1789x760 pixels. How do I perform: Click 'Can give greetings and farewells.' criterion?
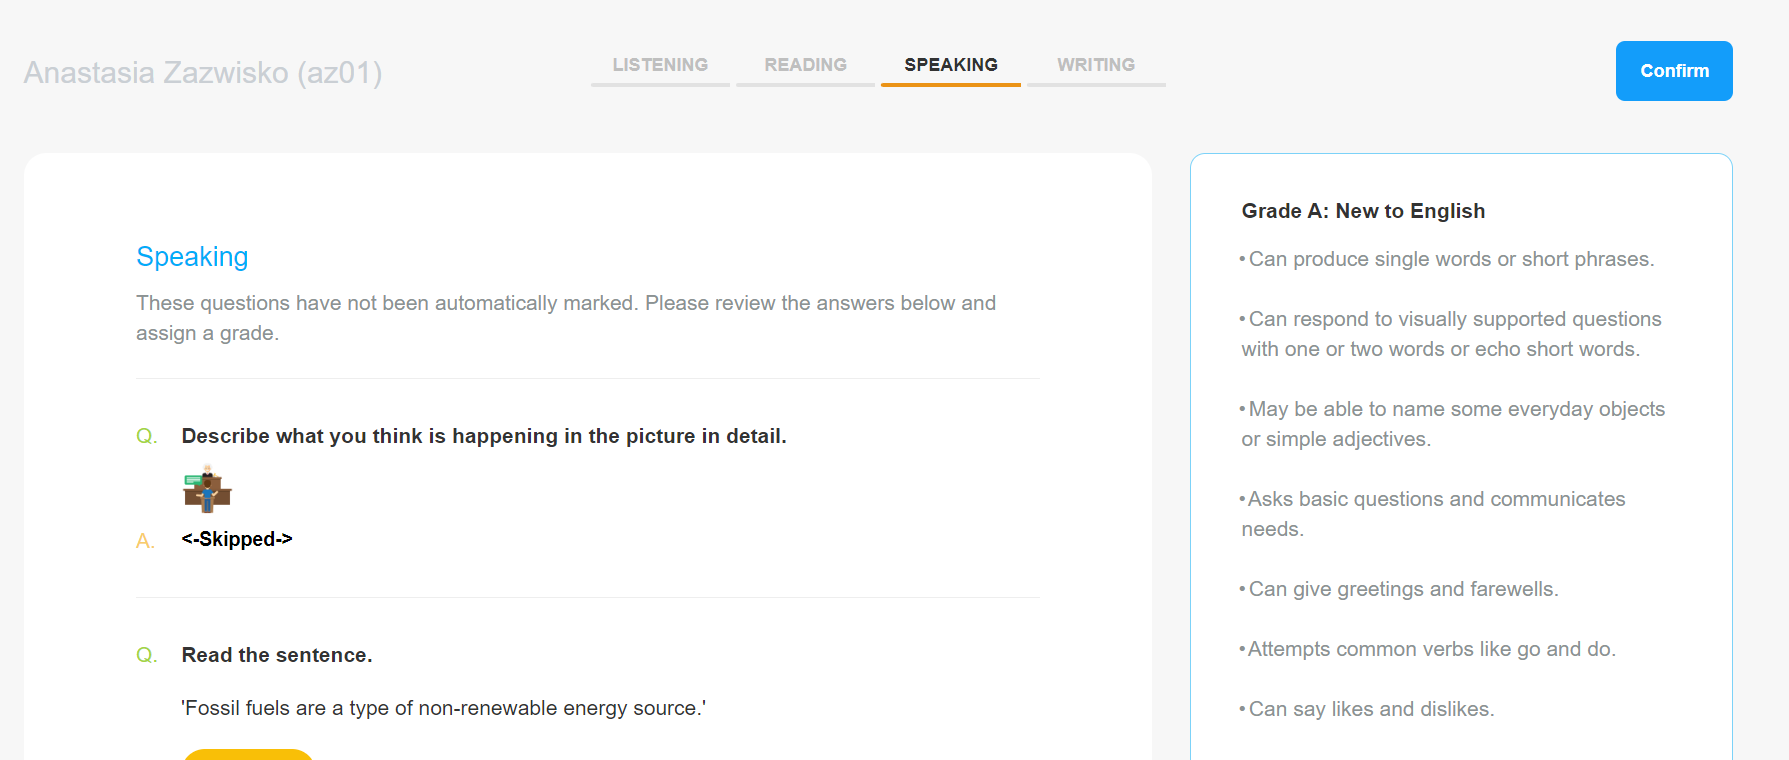point(1399,589)
